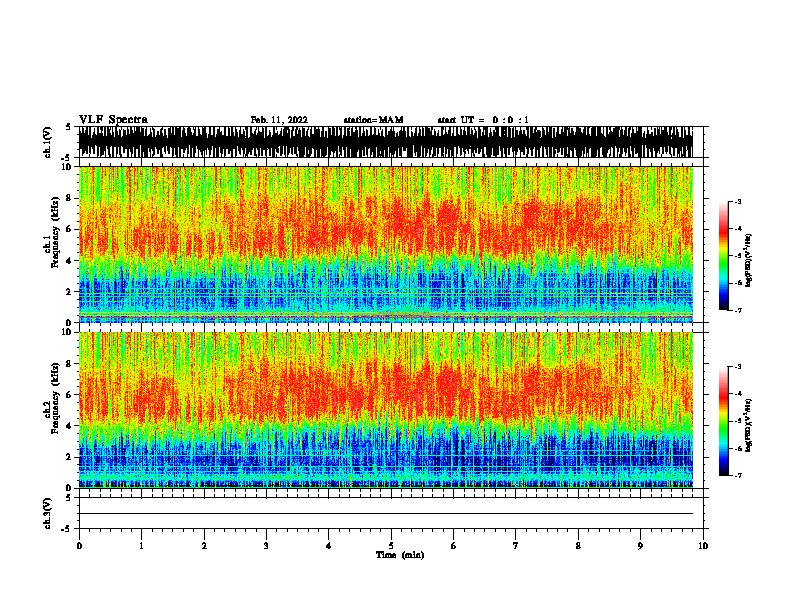The image size is (792, 612).
Task: Click the "8" kHz tick on the ch.1 spectrogram
Action: point(70,198)
